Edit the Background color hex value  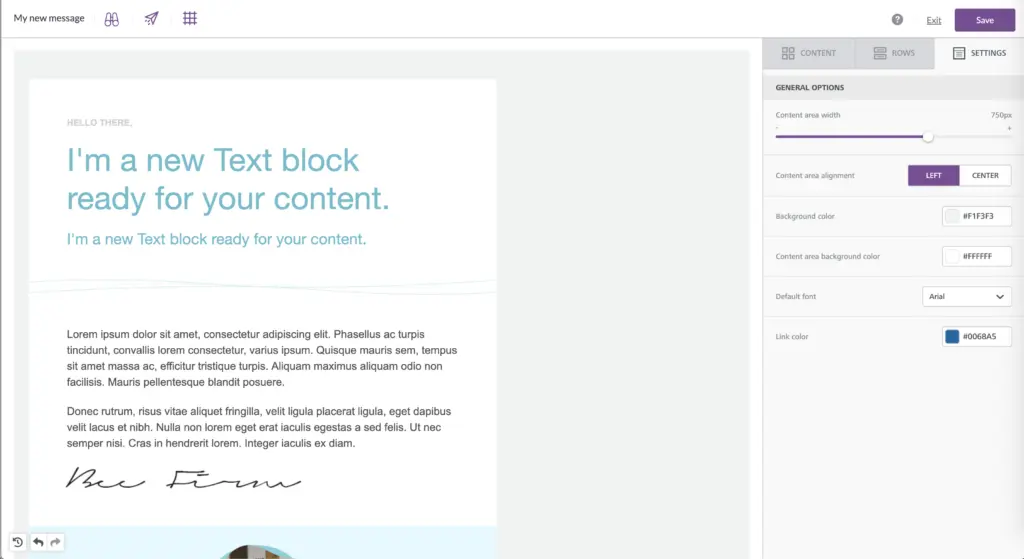[x=978, y=216]
